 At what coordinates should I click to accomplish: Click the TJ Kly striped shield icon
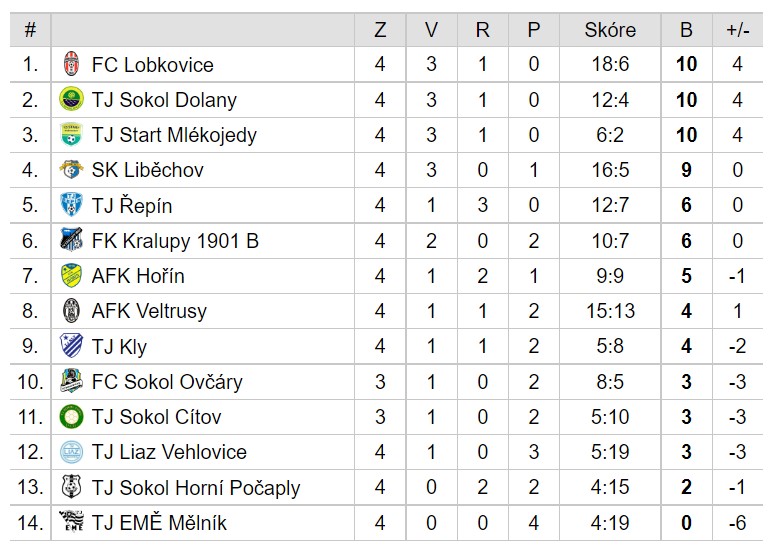(71, 346)
